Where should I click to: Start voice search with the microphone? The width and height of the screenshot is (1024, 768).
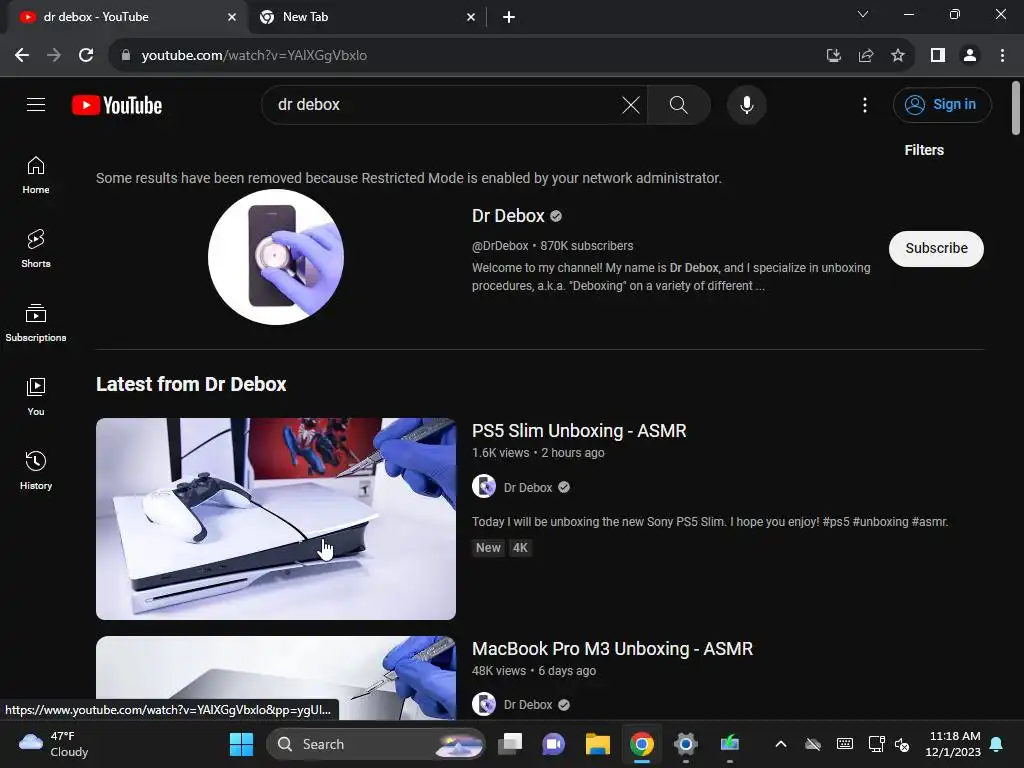pos(746,104)
